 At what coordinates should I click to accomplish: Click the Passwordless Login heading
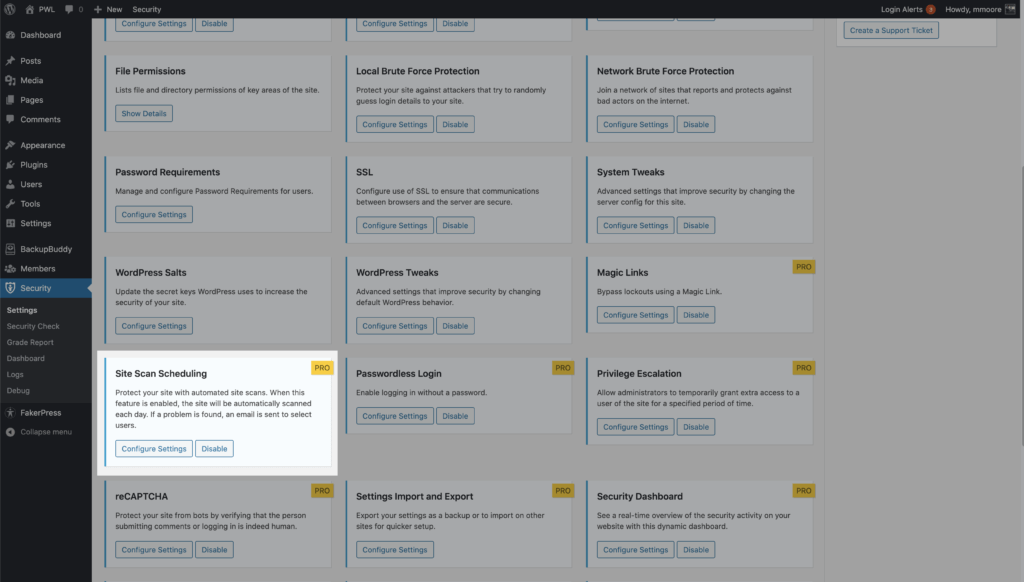(x=398, y=374)
